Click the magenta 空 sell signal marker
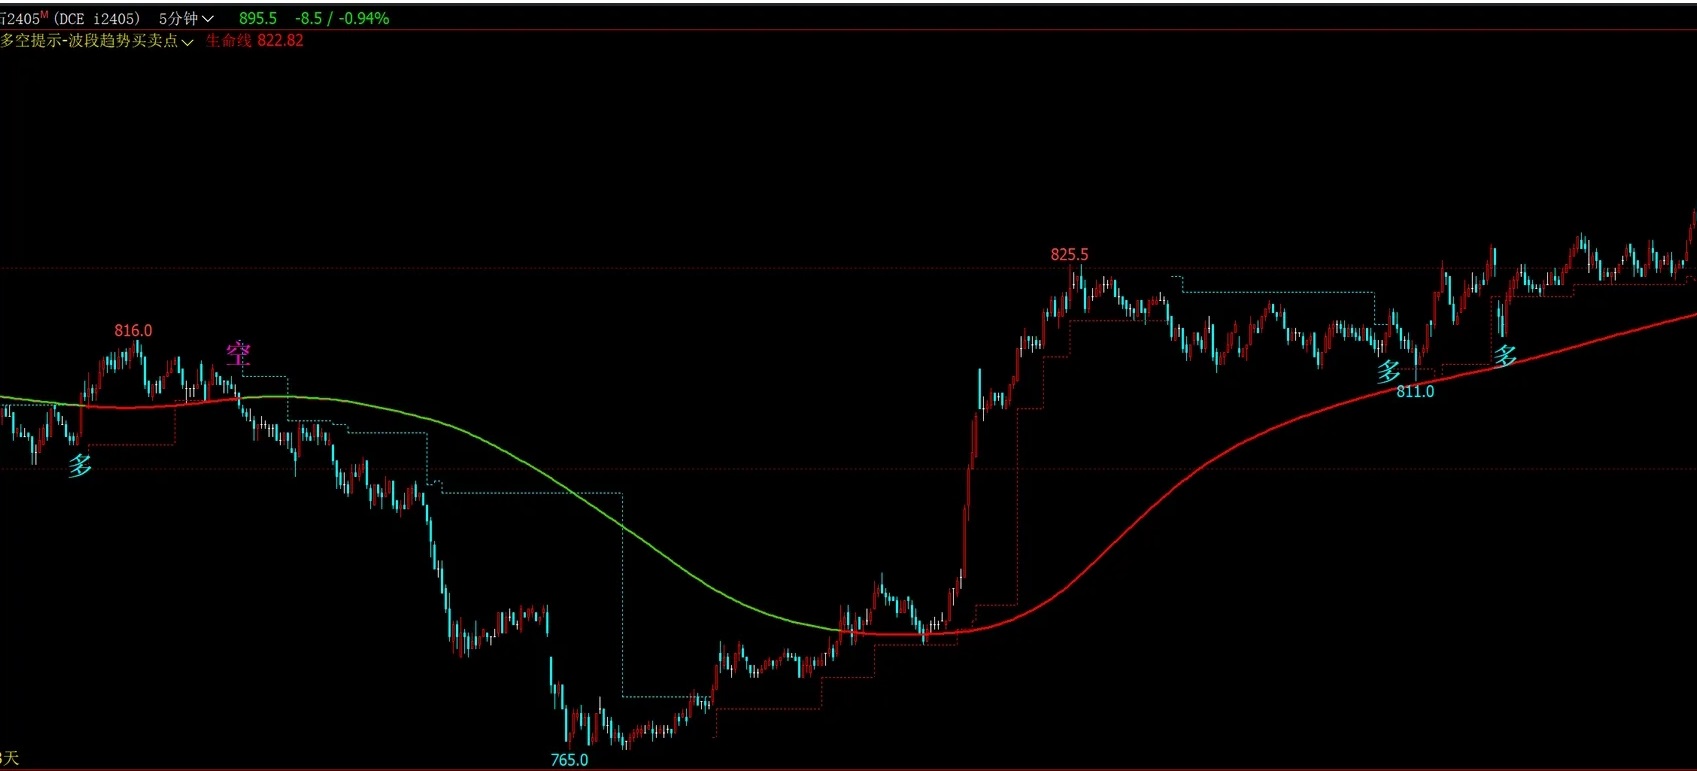Image resolution: width=1697 pixels, height=771 pixels. [x=238, y=353]
